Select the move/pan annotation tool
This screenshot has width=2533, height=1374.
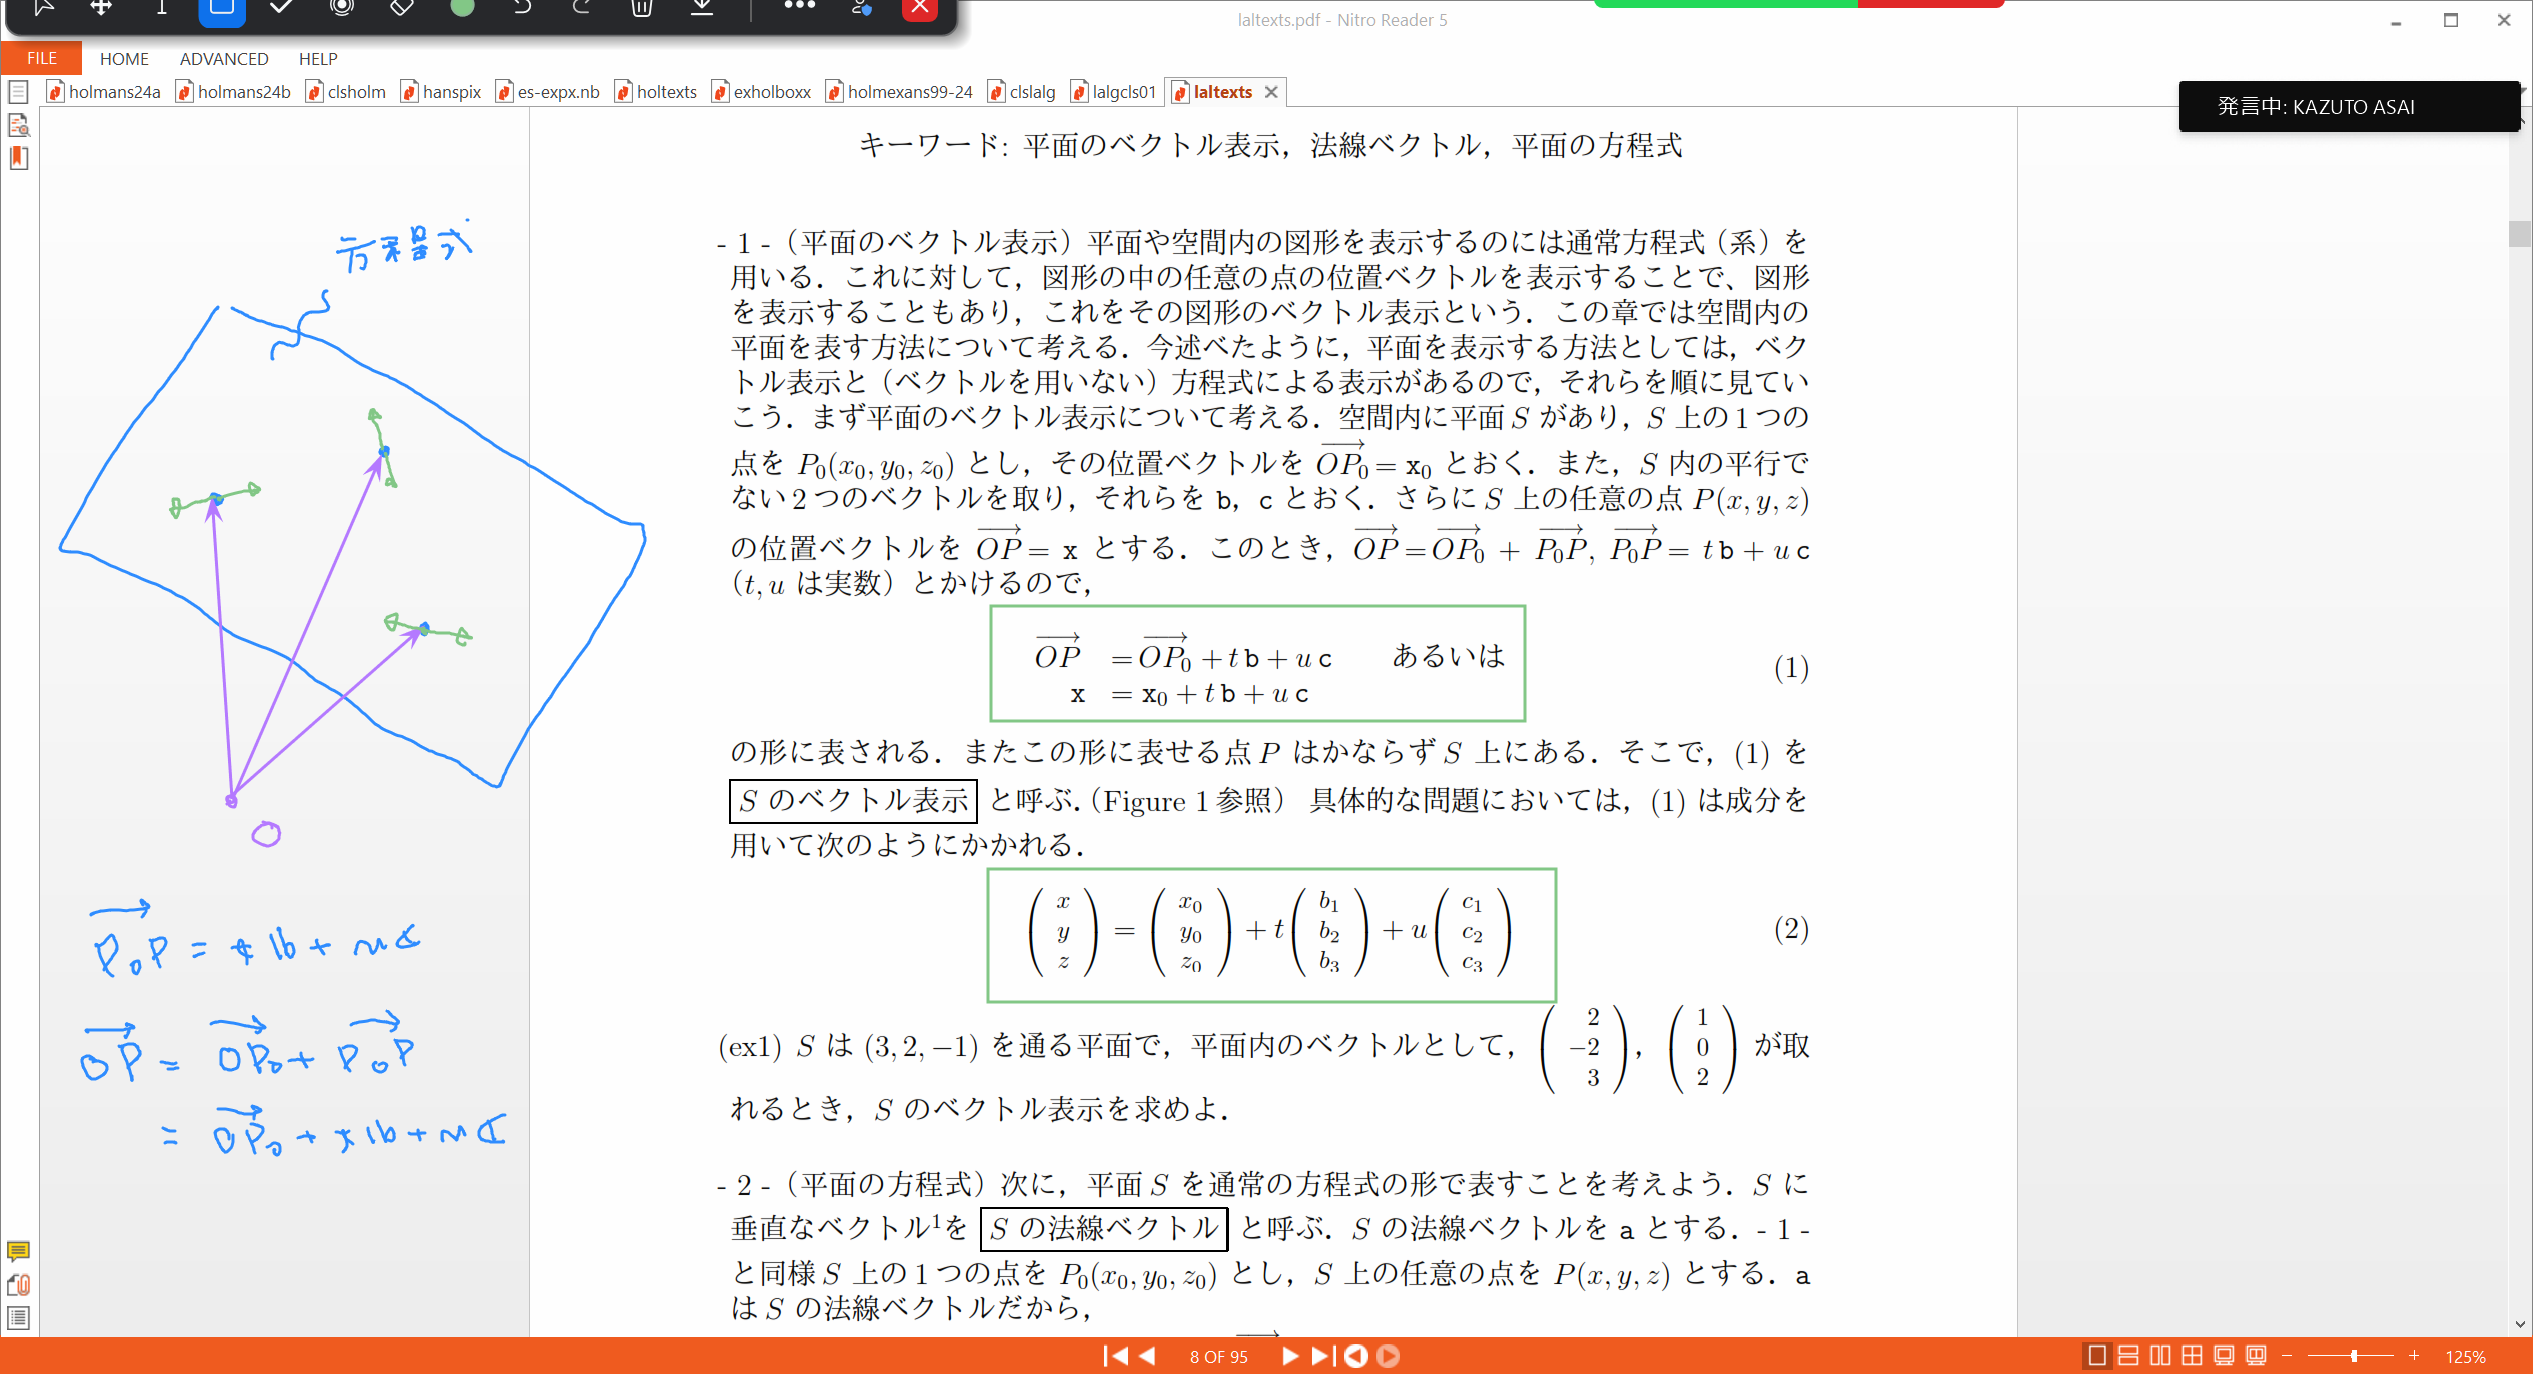(x=101, y=8)
